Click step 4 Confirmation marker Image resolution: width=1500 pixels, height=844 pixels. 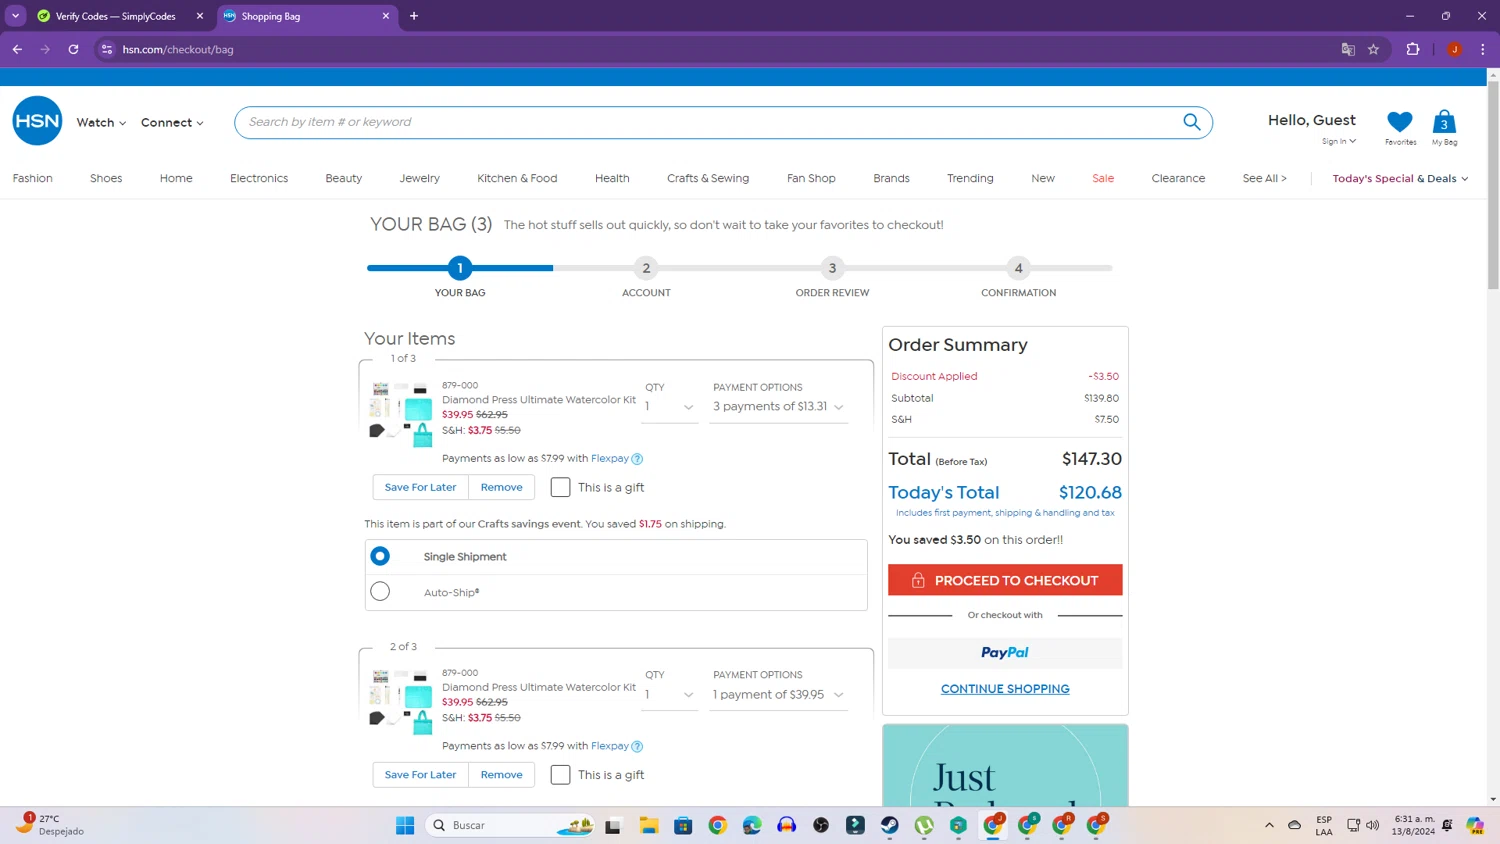1018,268
